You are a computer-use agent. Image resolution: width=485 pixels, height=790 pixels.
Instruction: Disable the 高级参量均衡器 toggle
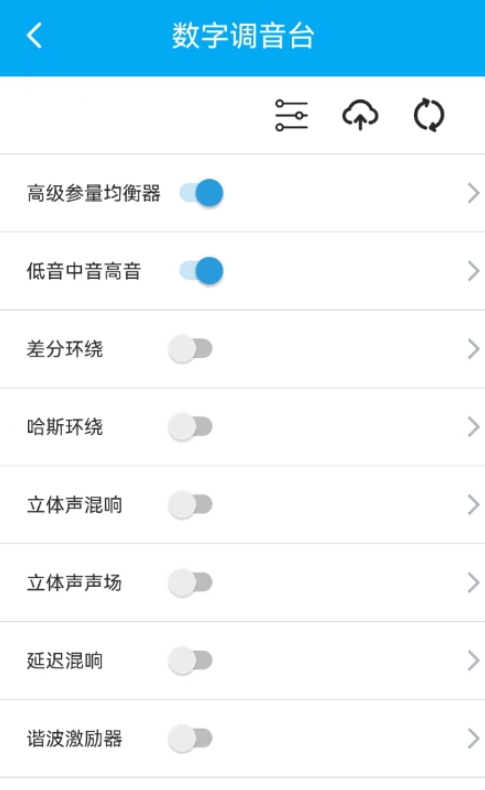(201, 193)
